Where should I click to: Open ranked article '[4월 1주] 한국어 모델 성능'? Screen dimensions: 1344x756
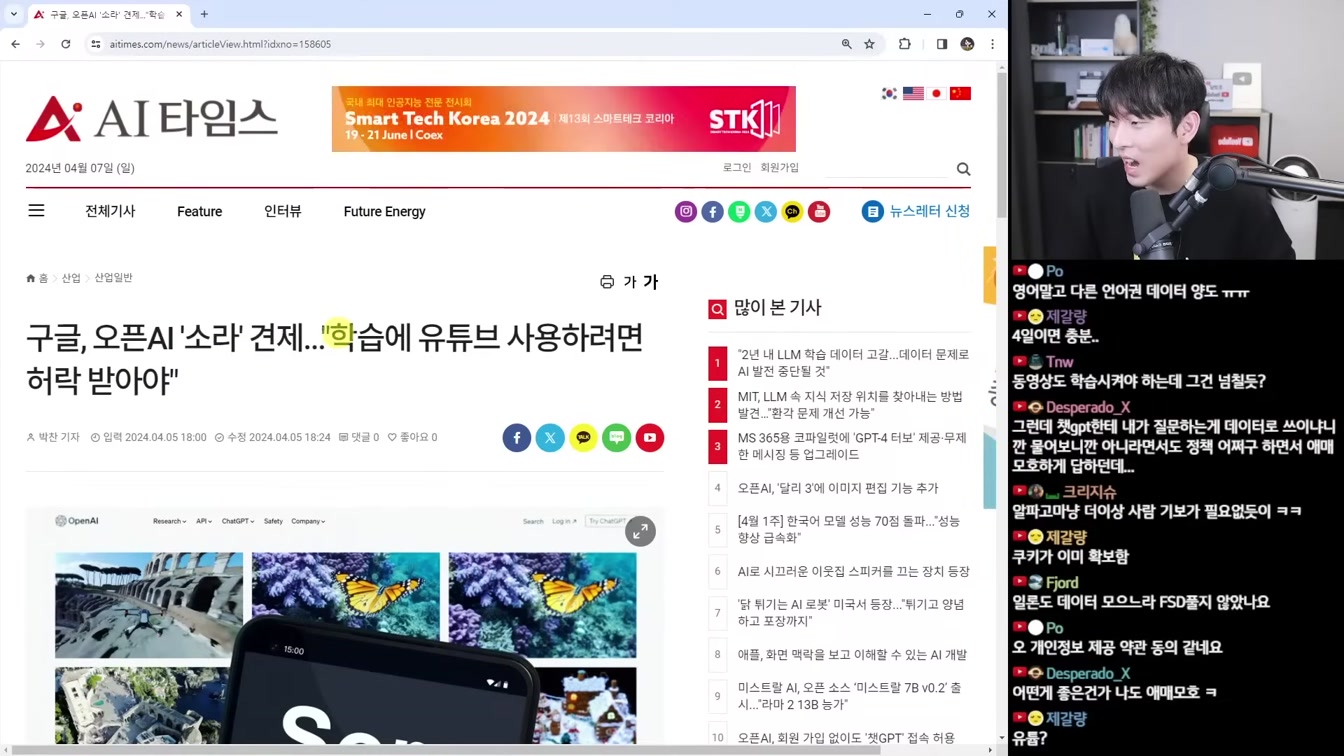coord(849,529)
